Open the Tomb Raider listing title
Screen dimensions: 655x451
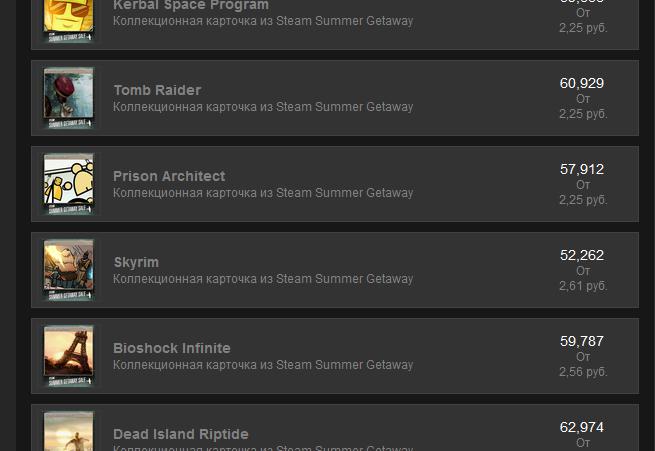[x=157, y=90]
